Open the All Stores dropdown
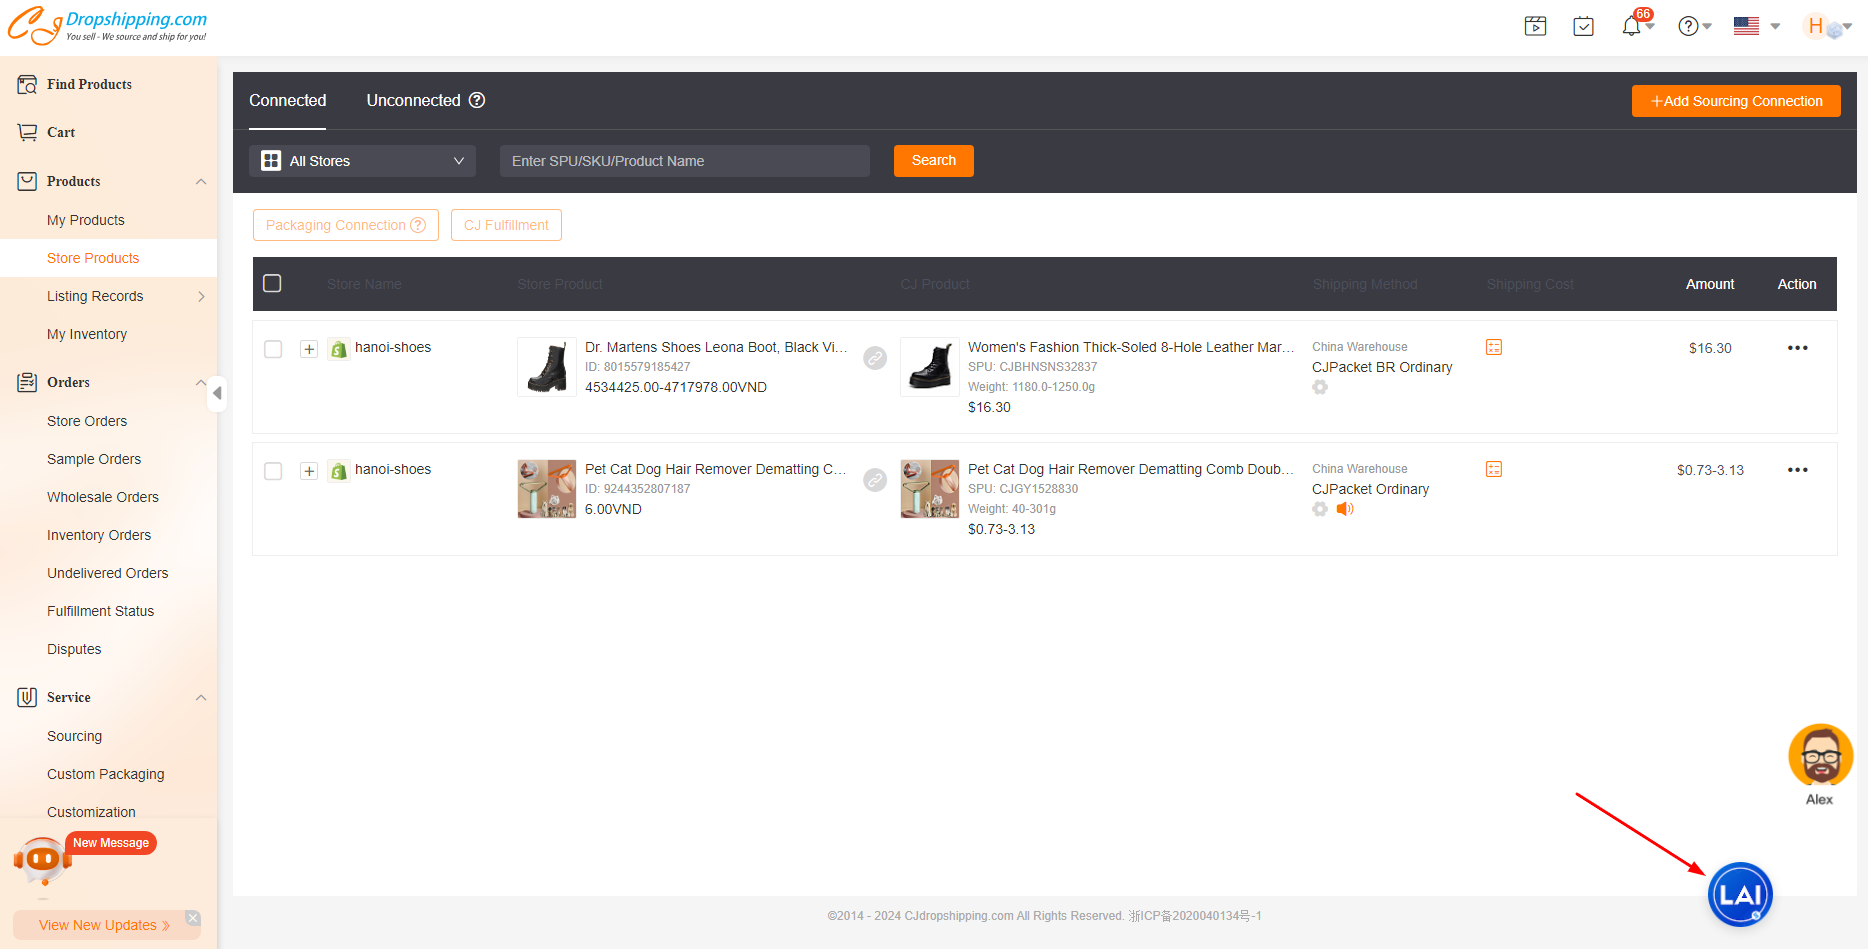Image resolution: width=1868 pixels, height=949 pixels. point(362,161)
